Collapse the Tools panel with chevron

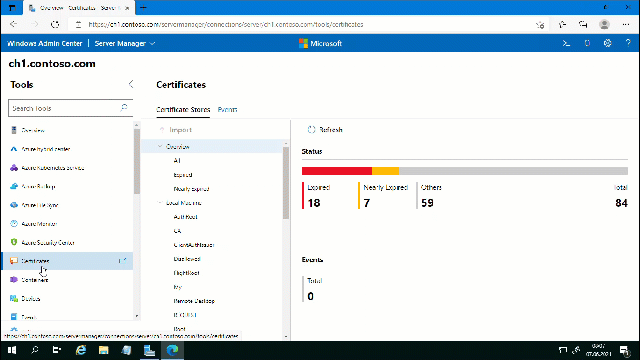pyautogui.click(x=131, y=84)
